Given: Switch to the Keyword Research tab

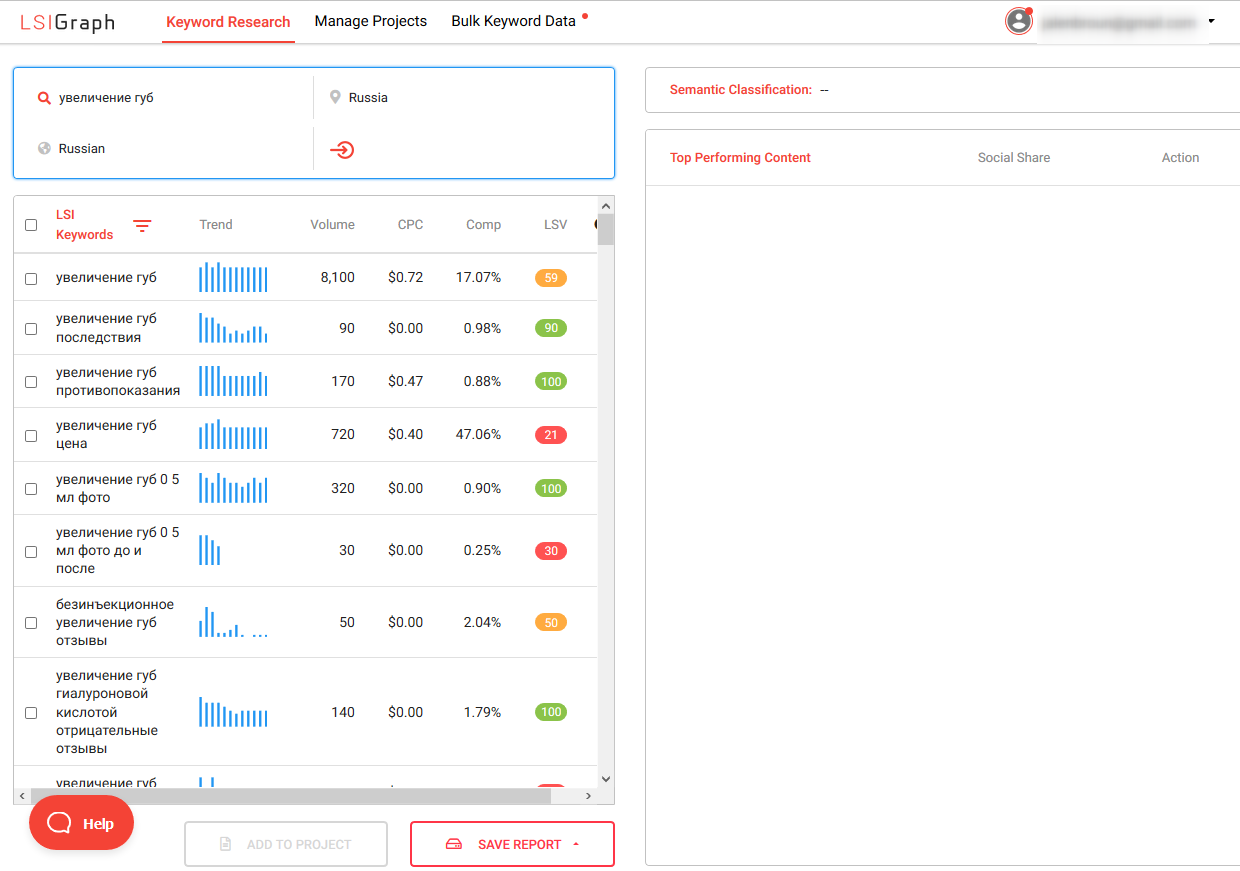Looking at the screenshot, I should [x=228, y=22].
